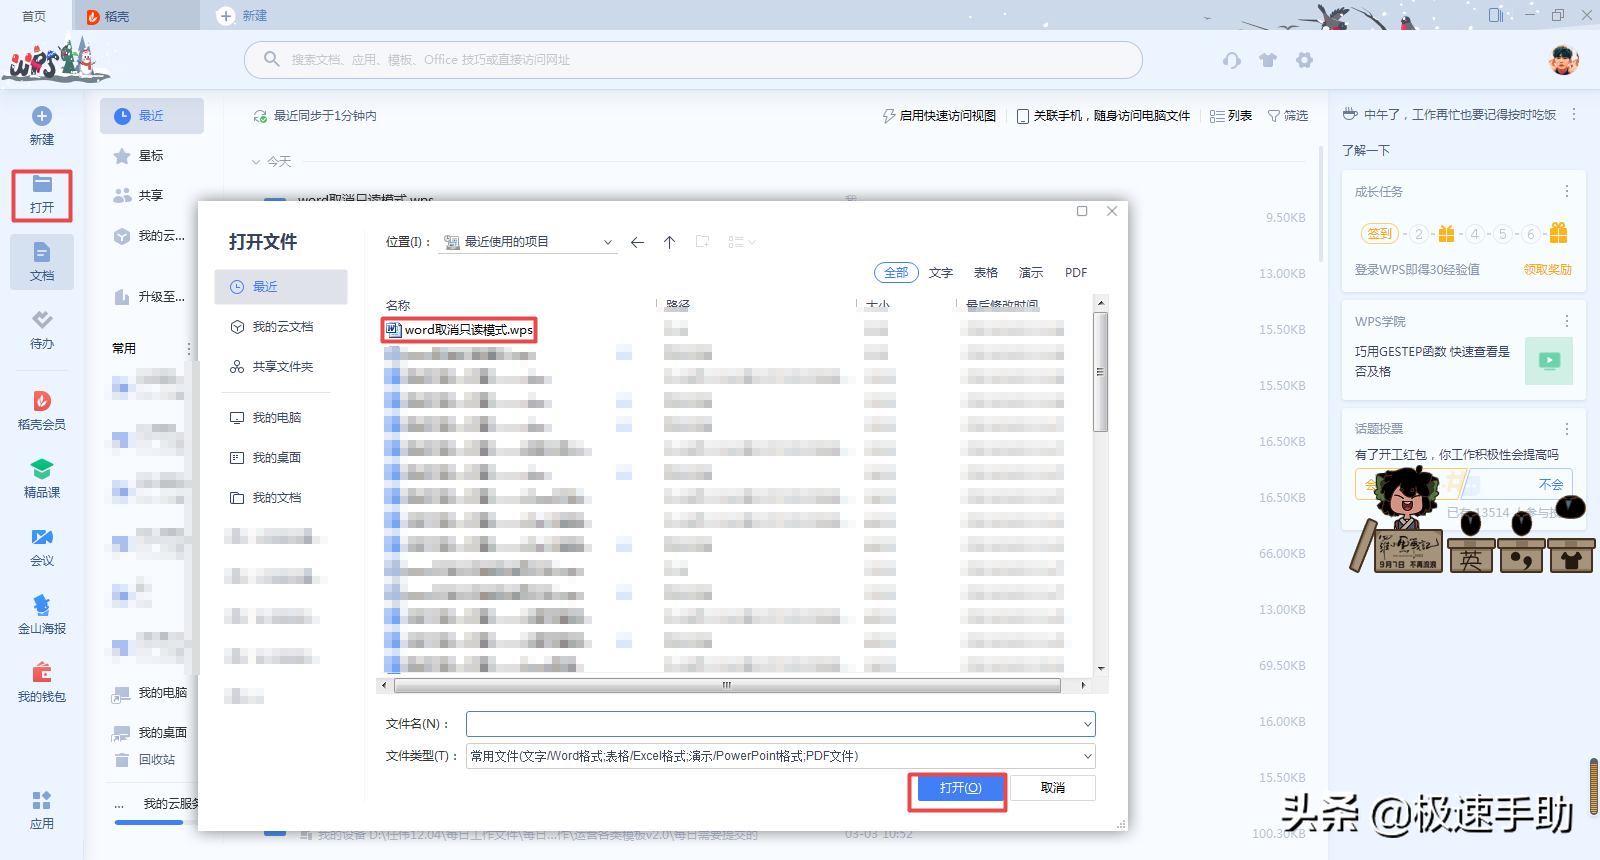Toggle 列表 view mode
The height and width of the screenshot is (860, 1600).
1231,116
